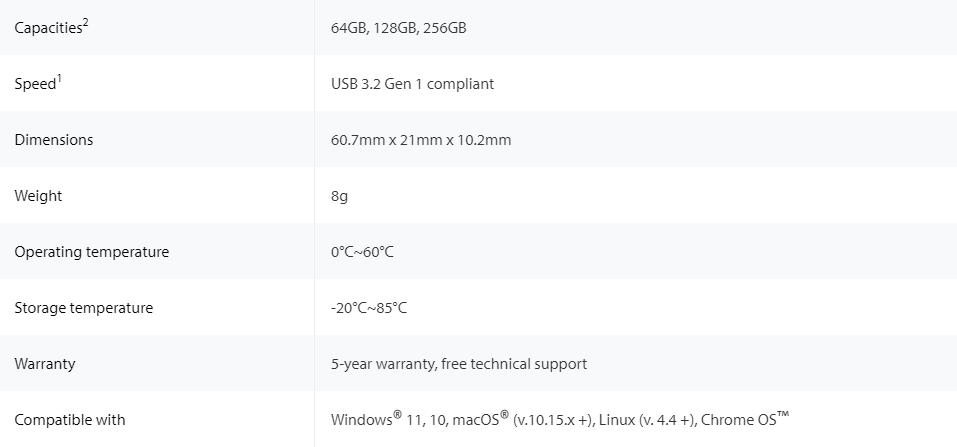
Task: Click the Storage temperature label
Action: pos(84,308)
